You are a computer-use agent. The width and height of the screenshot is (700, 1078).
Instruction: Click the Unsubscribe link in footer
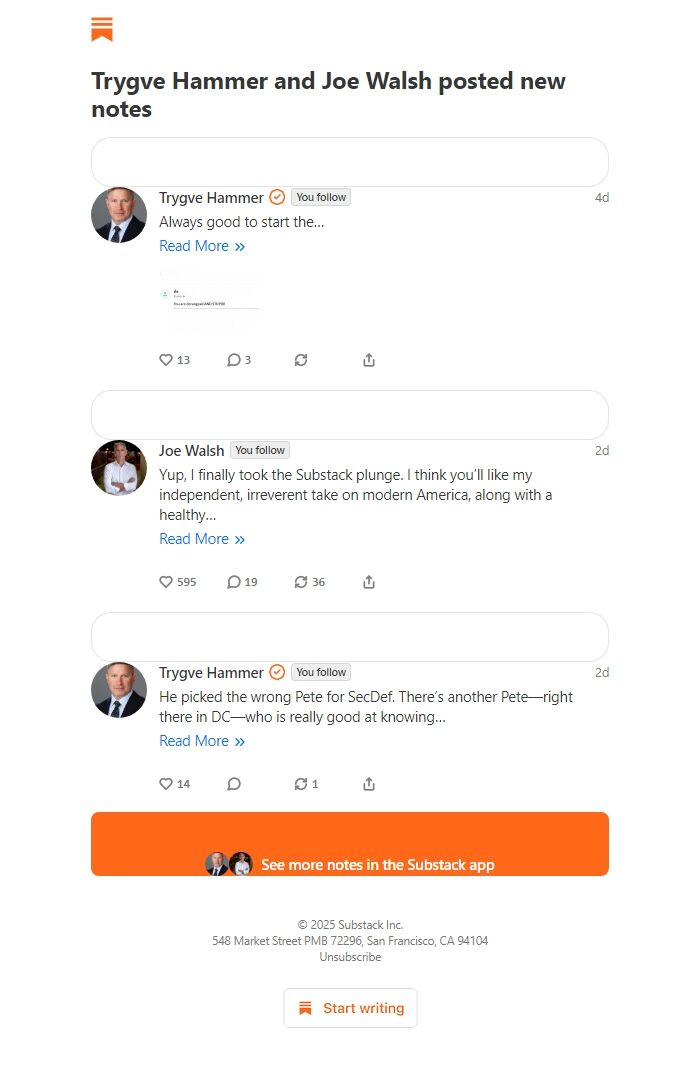tap(350, 957)
